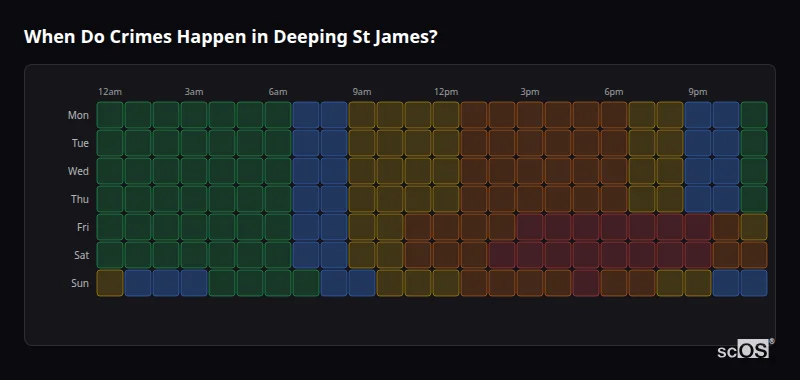The width and height of the screenshot is (800, 380).
Task: Select the Monday 9pm blue cell
Action: pos(697,115)
